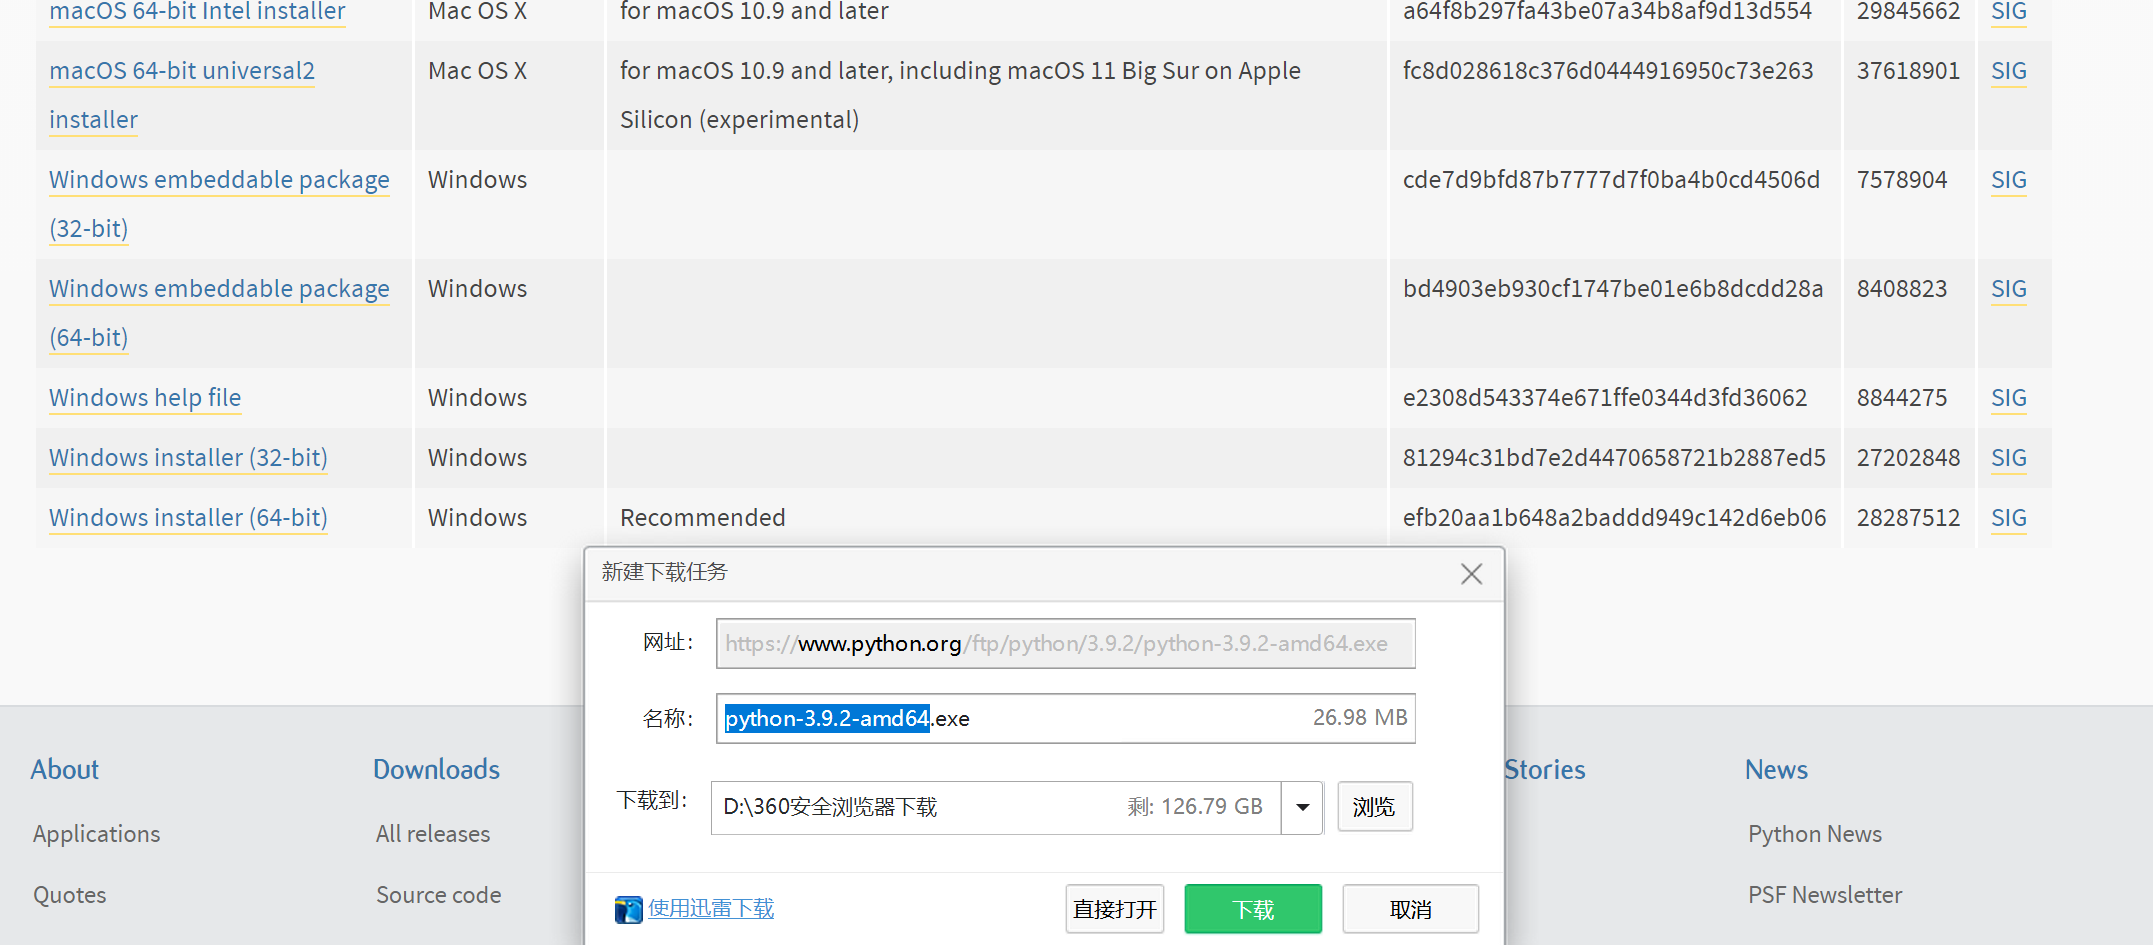The width and height of the screenshot is (2153, 945).
Task: Open the Quotes footer link
Action: click(x=69, y=895)
